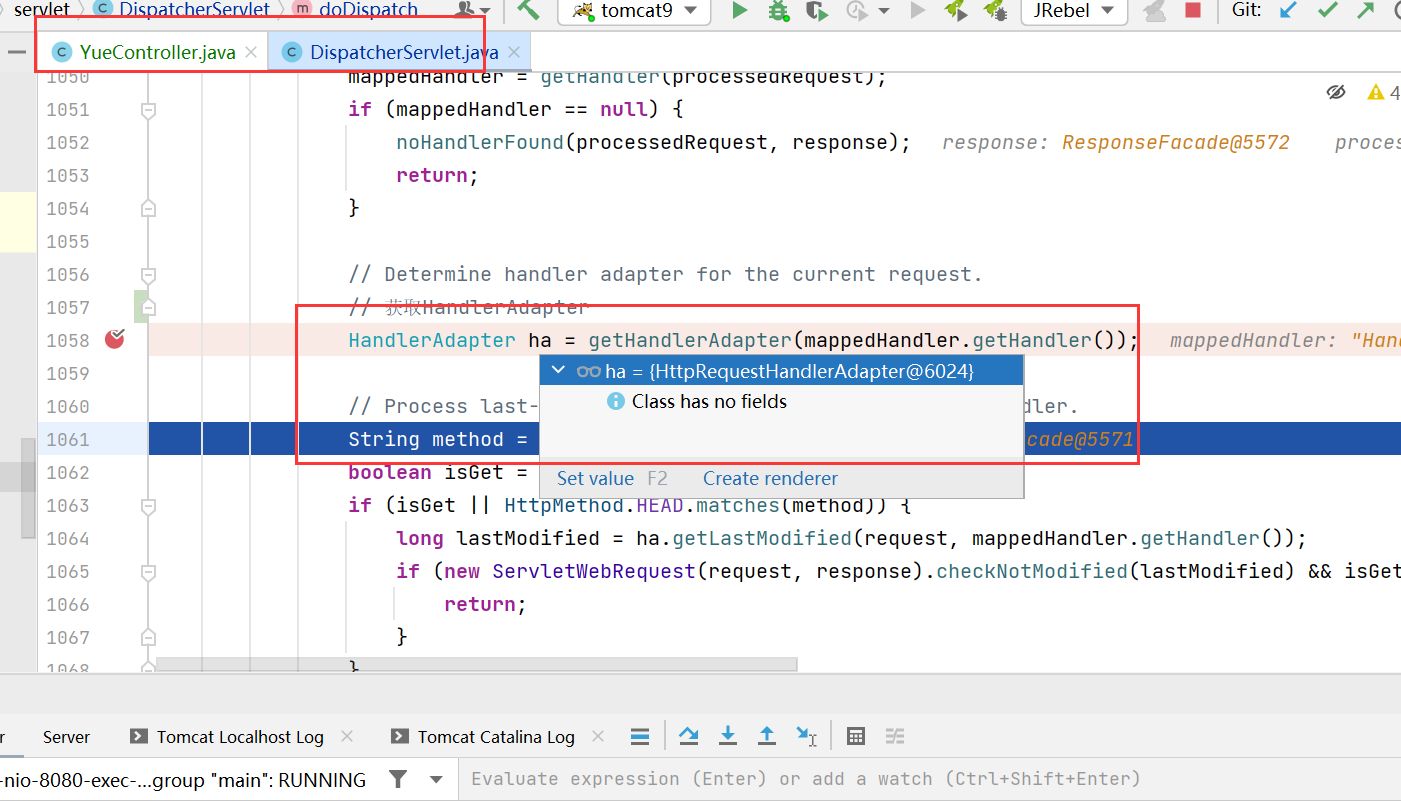Run to cursor icon
The height and width of the screenshot is (801, 1401).
806,736
